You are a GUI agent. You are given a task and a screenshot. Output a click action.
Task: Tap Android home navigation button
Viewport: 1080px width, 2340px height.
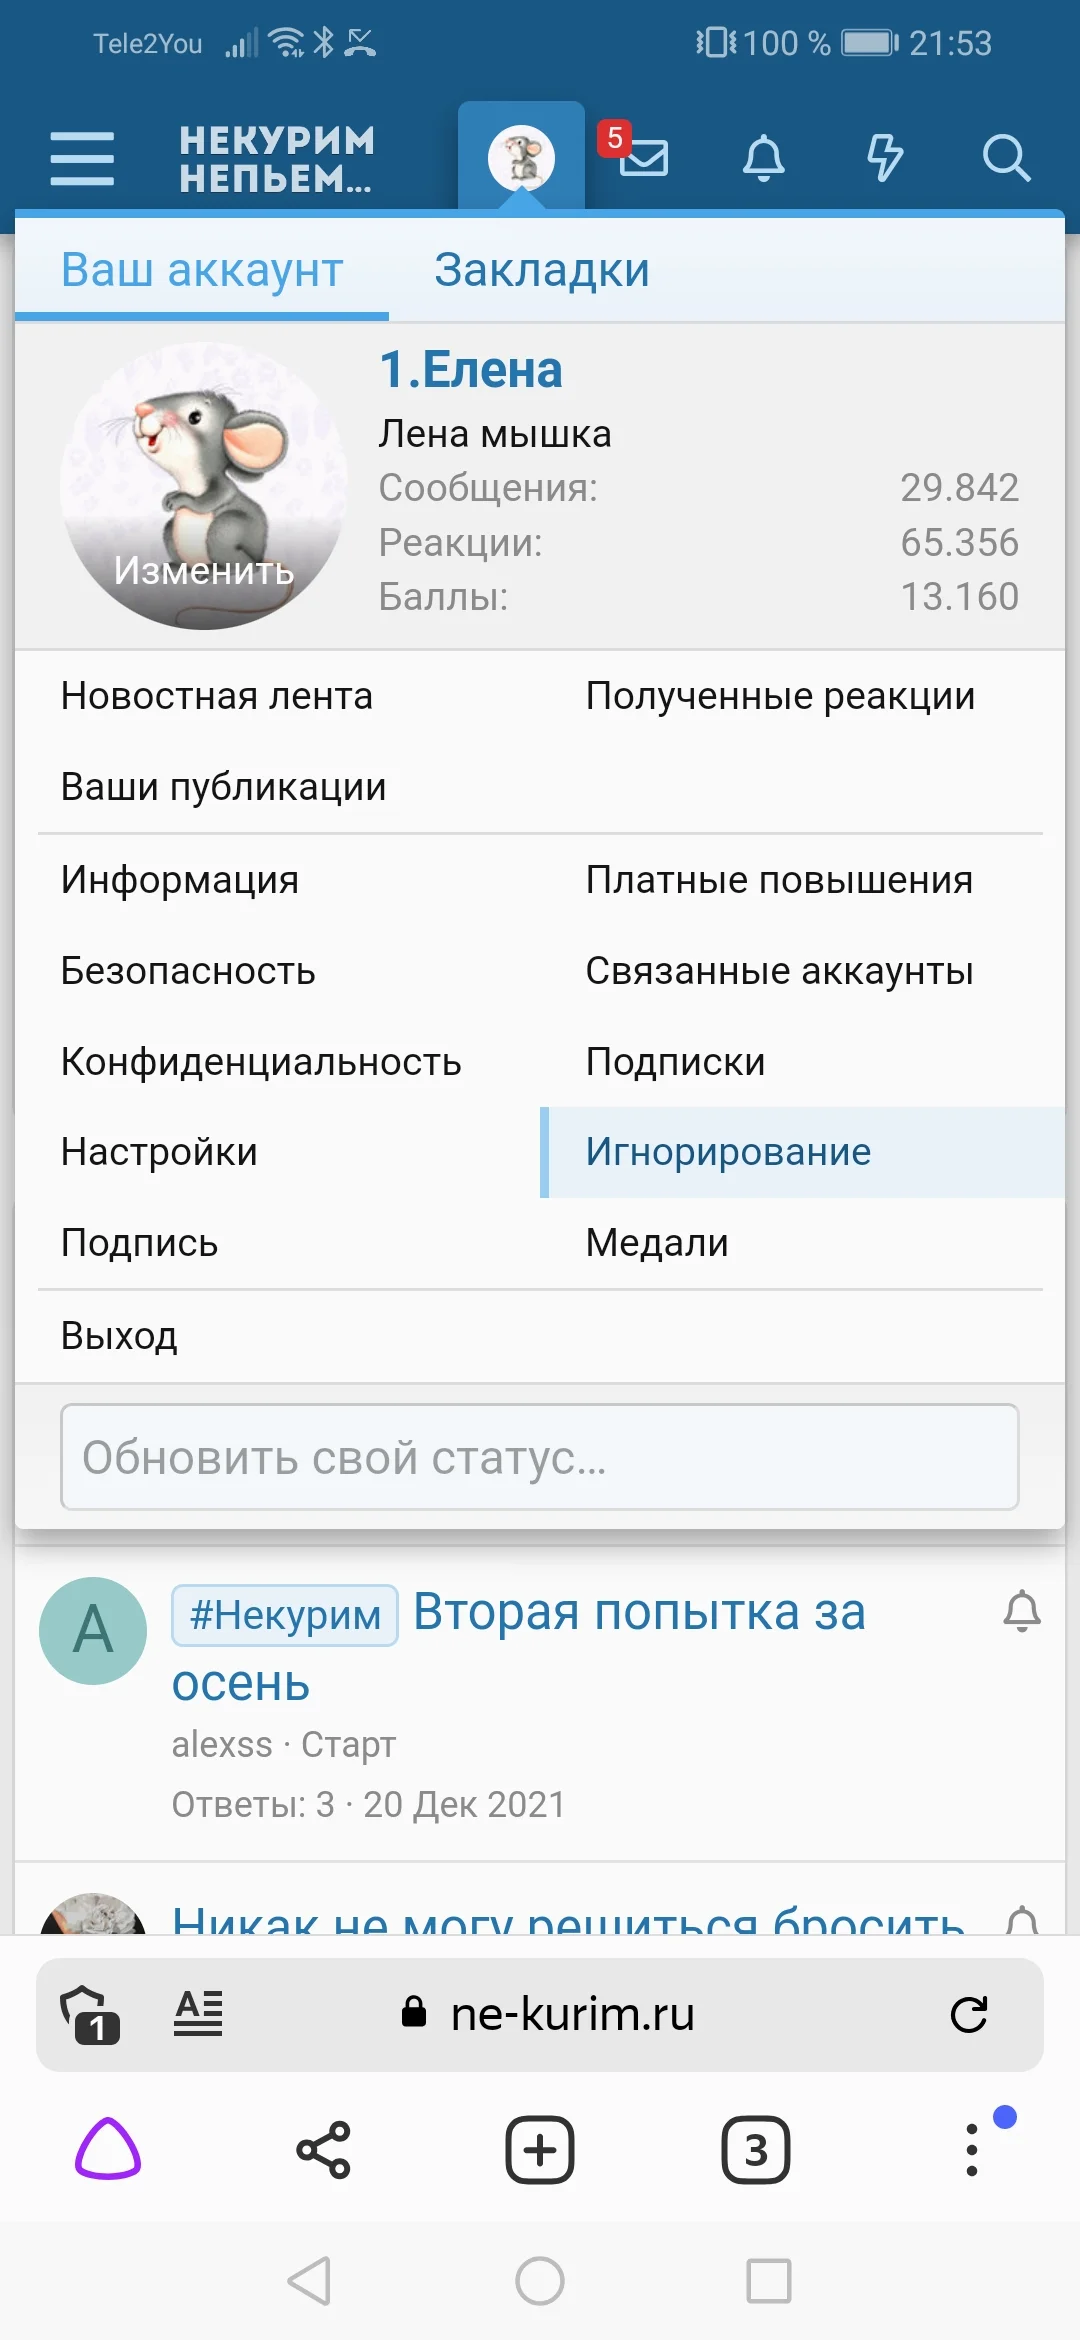click(540, 2281)
